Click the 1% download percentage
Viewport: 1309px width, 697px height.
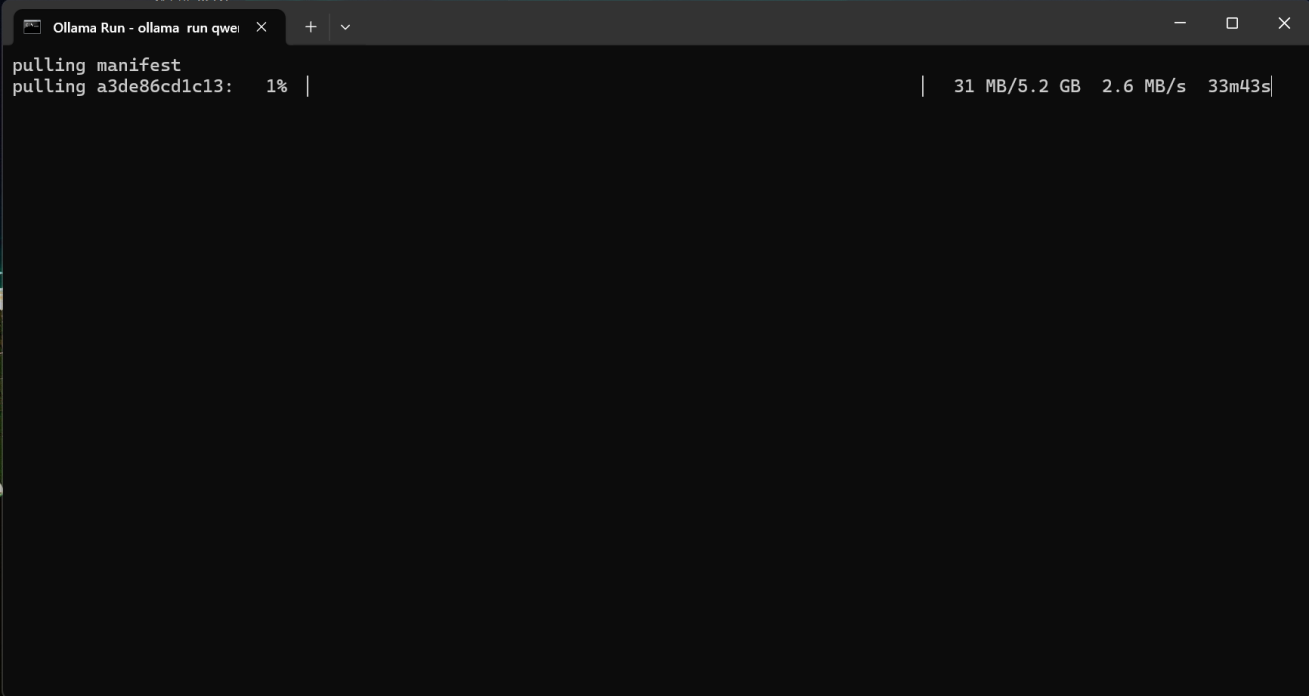(276, 87)
